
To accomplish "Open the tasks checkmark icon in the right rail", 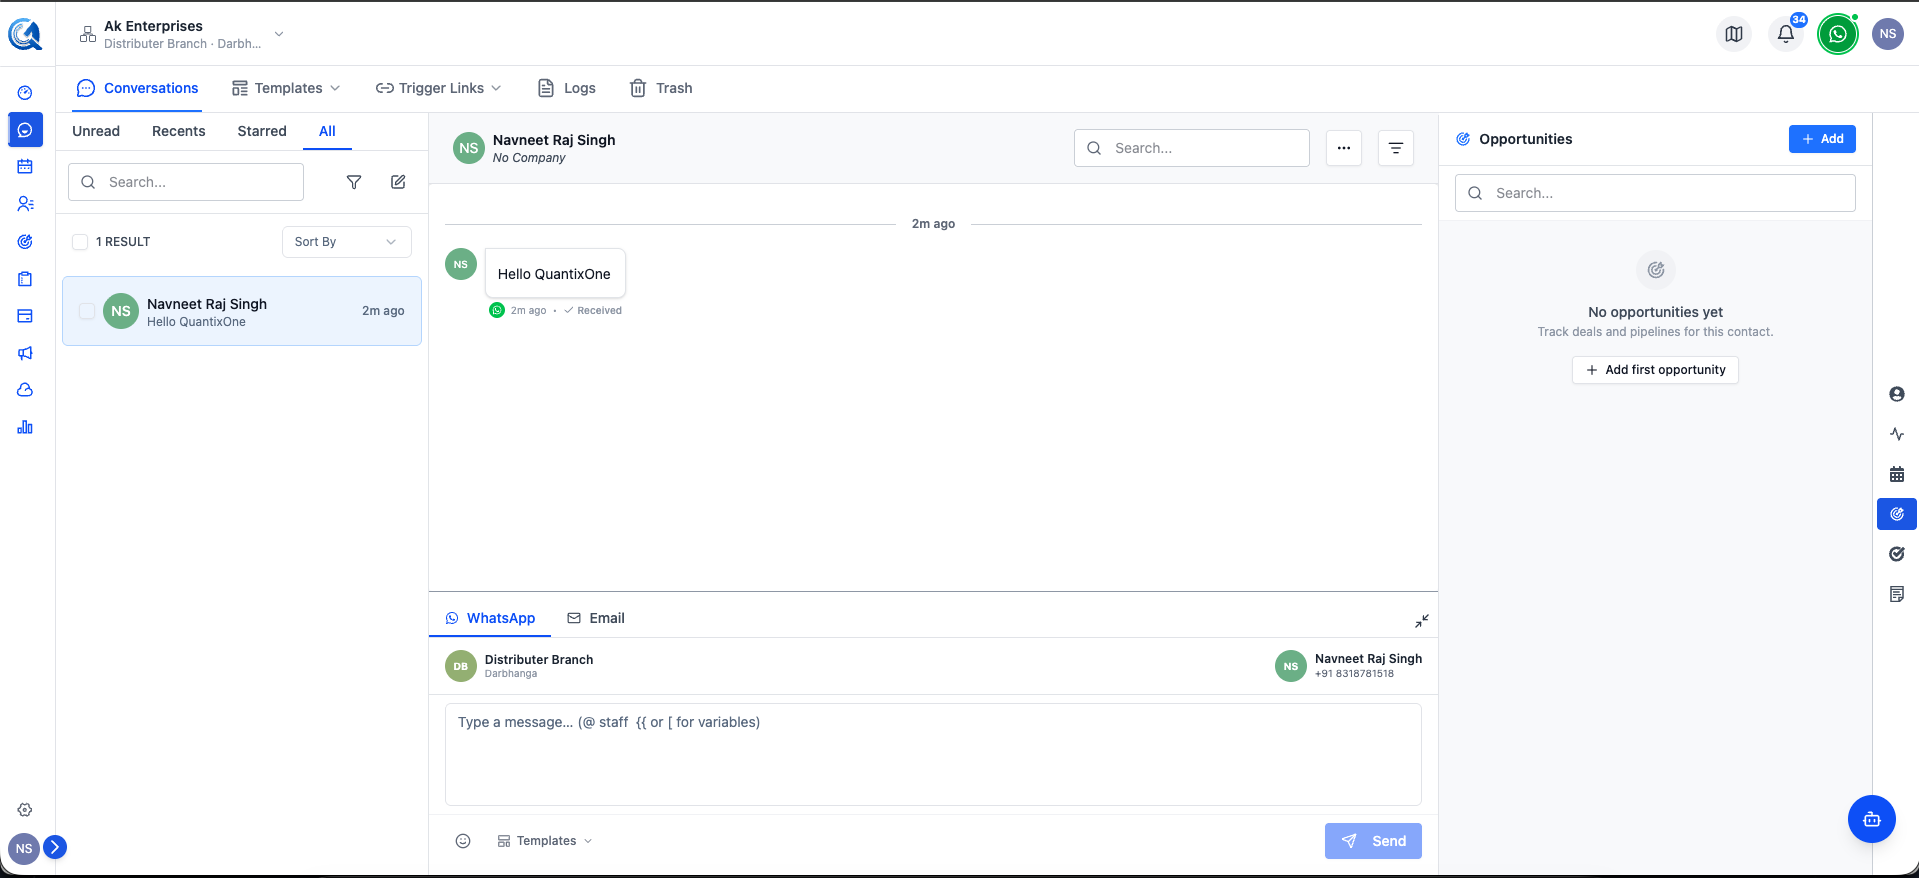I will click(x=1897, y=554).
